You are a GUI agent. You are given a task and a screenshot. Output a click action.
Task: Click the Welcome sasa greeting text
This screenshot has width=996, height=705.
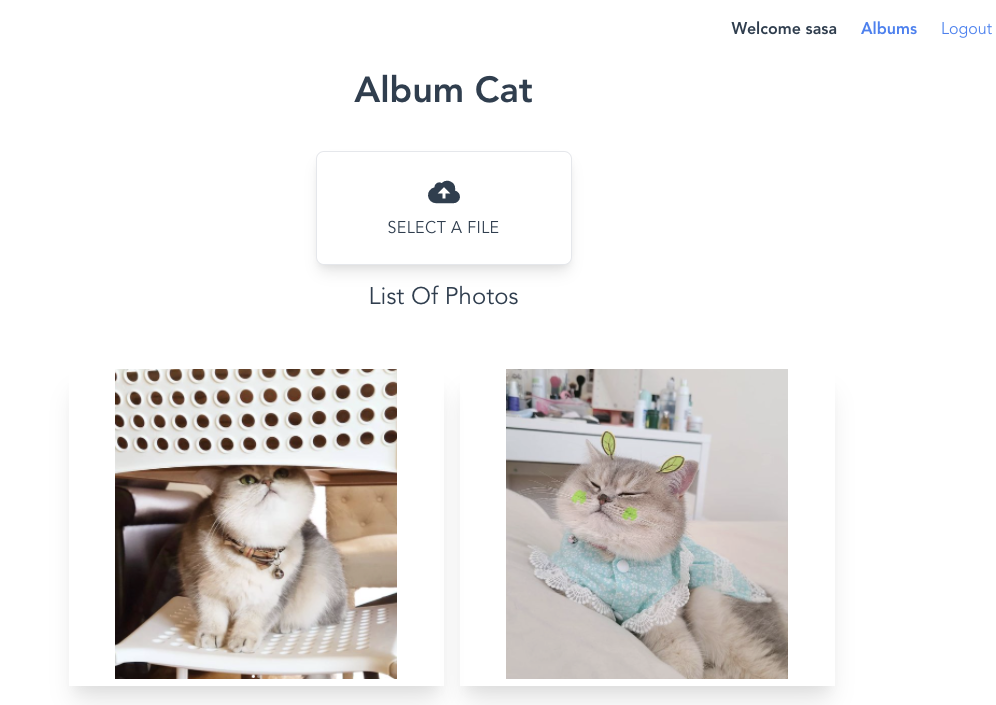click(784, 29)
